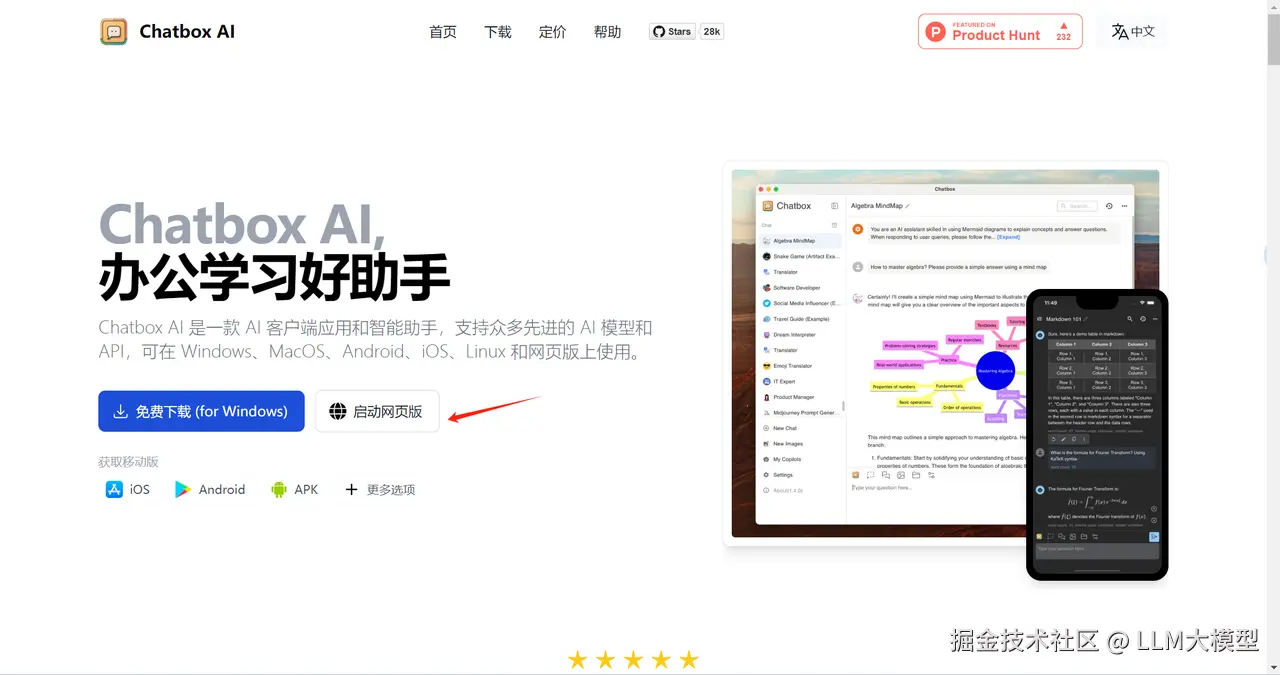Open the 首页 navigation item
1280x675 pixels.
point(443,32)
